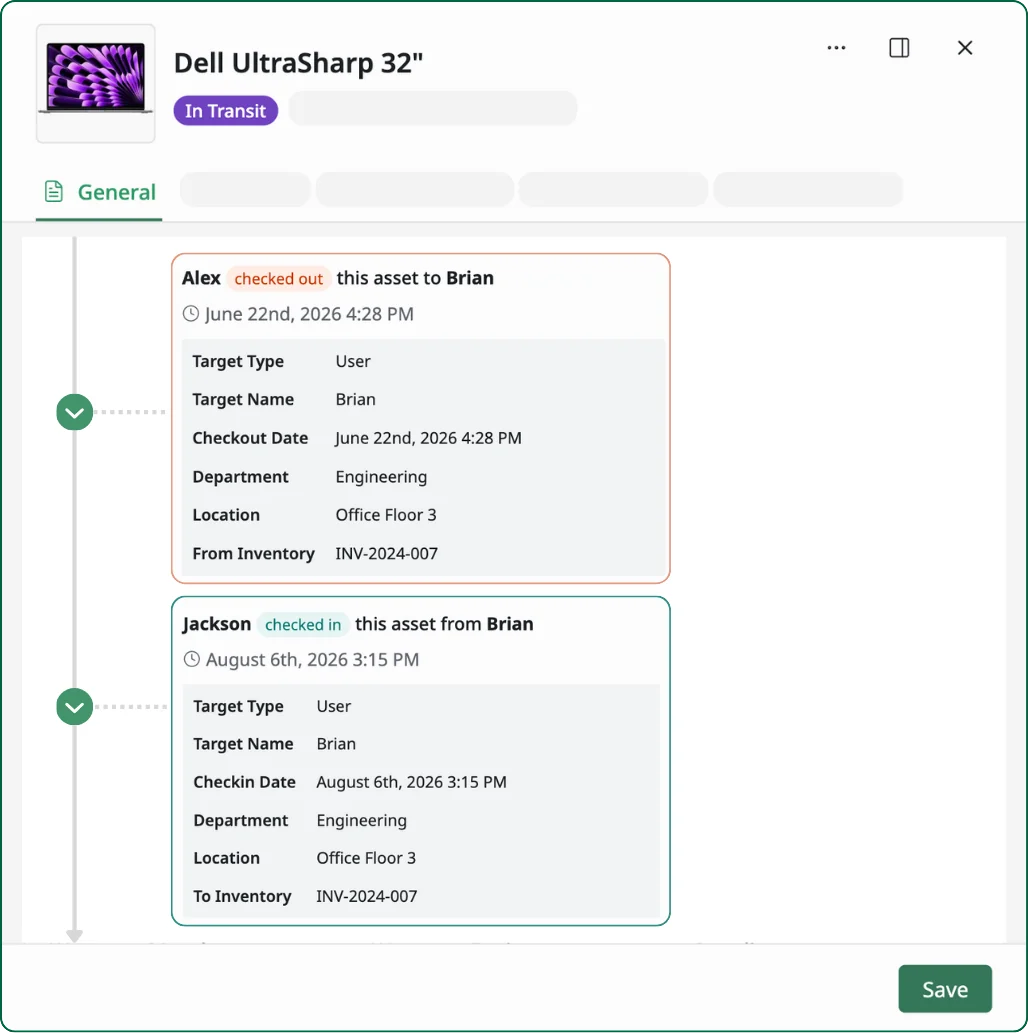Click the From Inventory label
1029x1033 pixels.
(254, 553)
